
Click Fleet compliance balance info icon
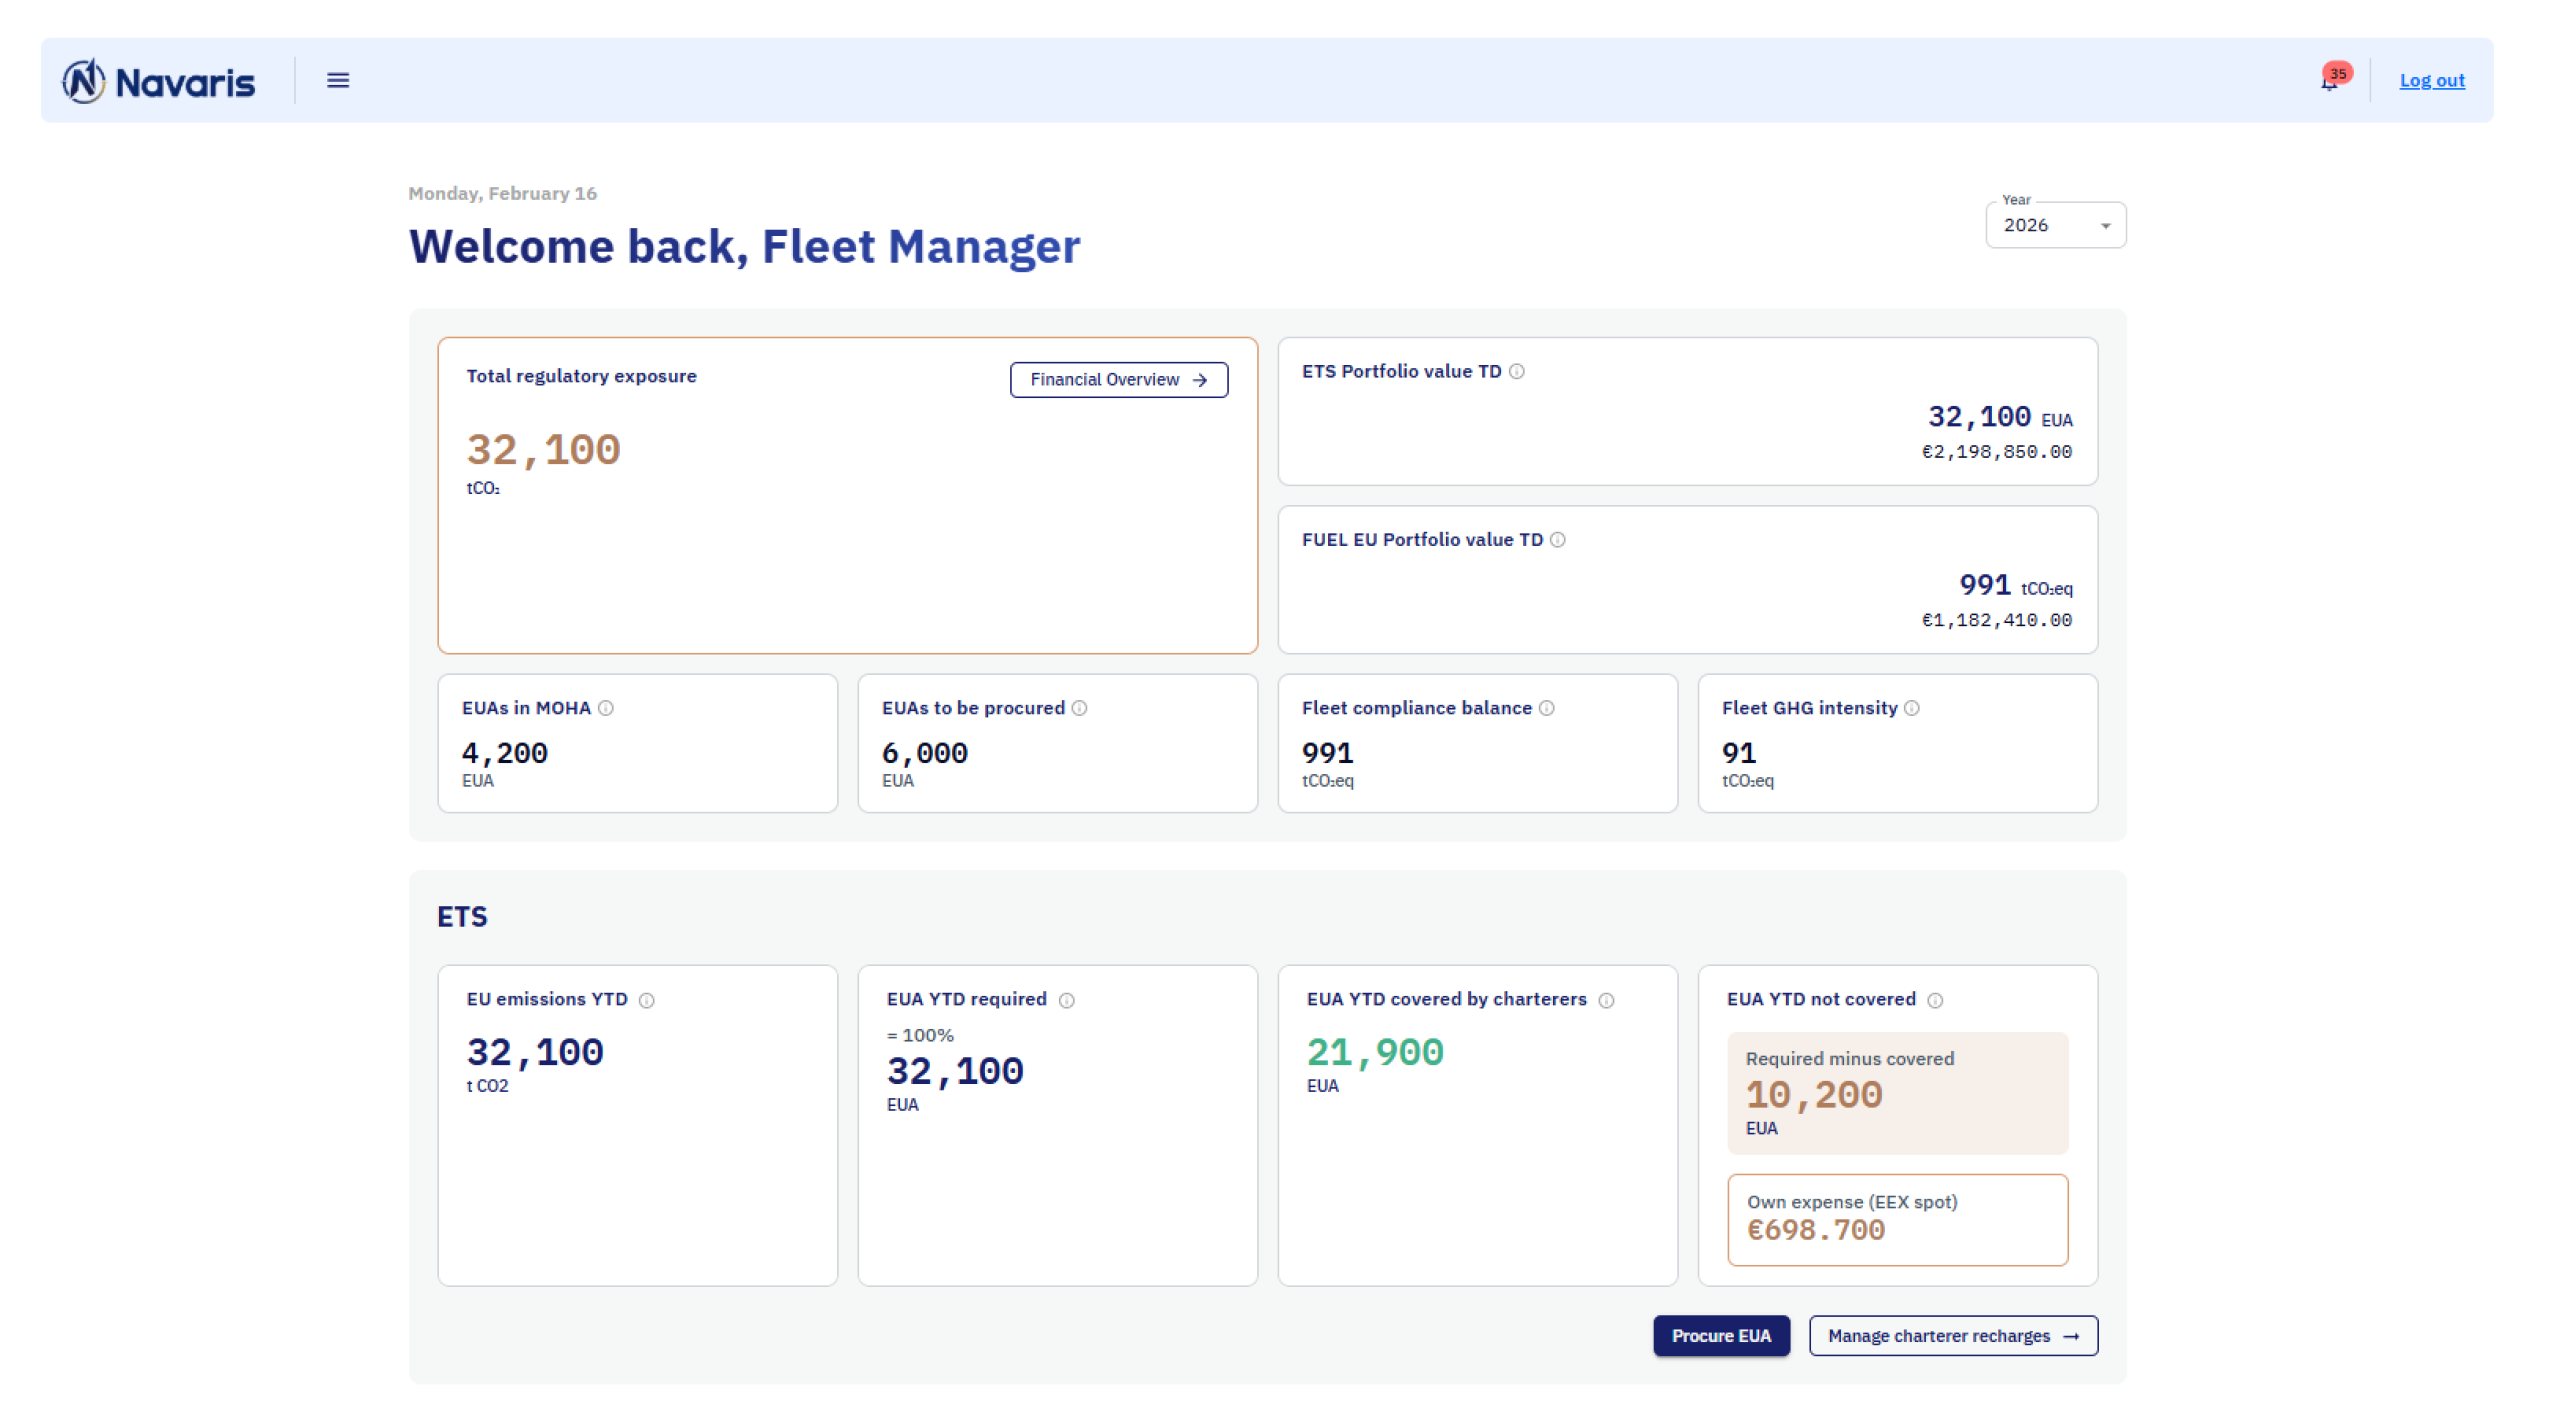click(1547, 708)
